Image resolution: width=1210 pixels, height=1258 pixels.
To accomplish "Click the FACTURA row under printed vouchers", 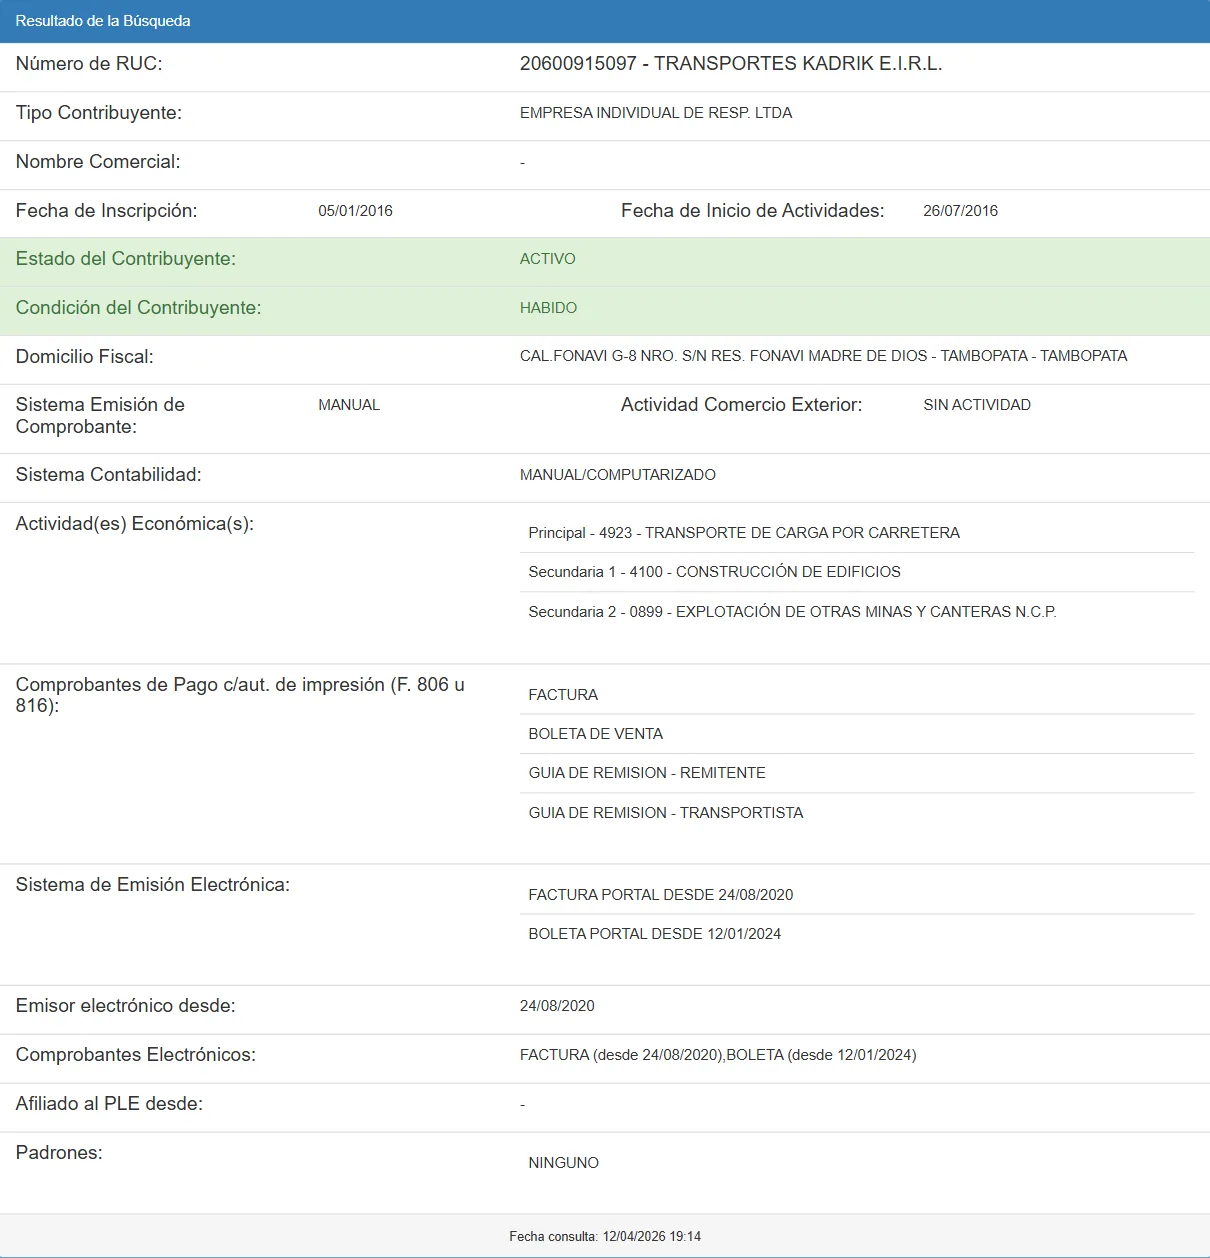I will (563, 695).
